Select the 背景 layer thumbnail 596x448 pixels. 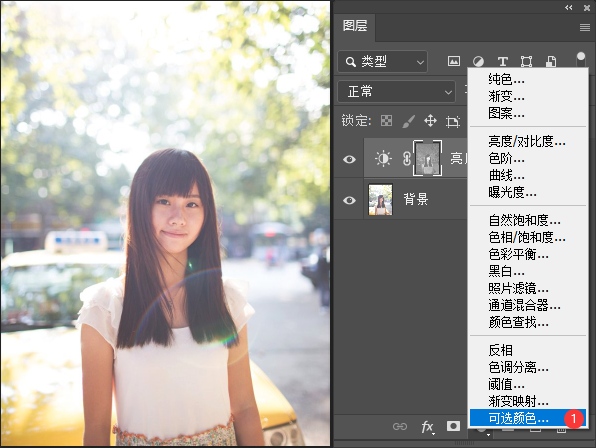pos(380,200)
